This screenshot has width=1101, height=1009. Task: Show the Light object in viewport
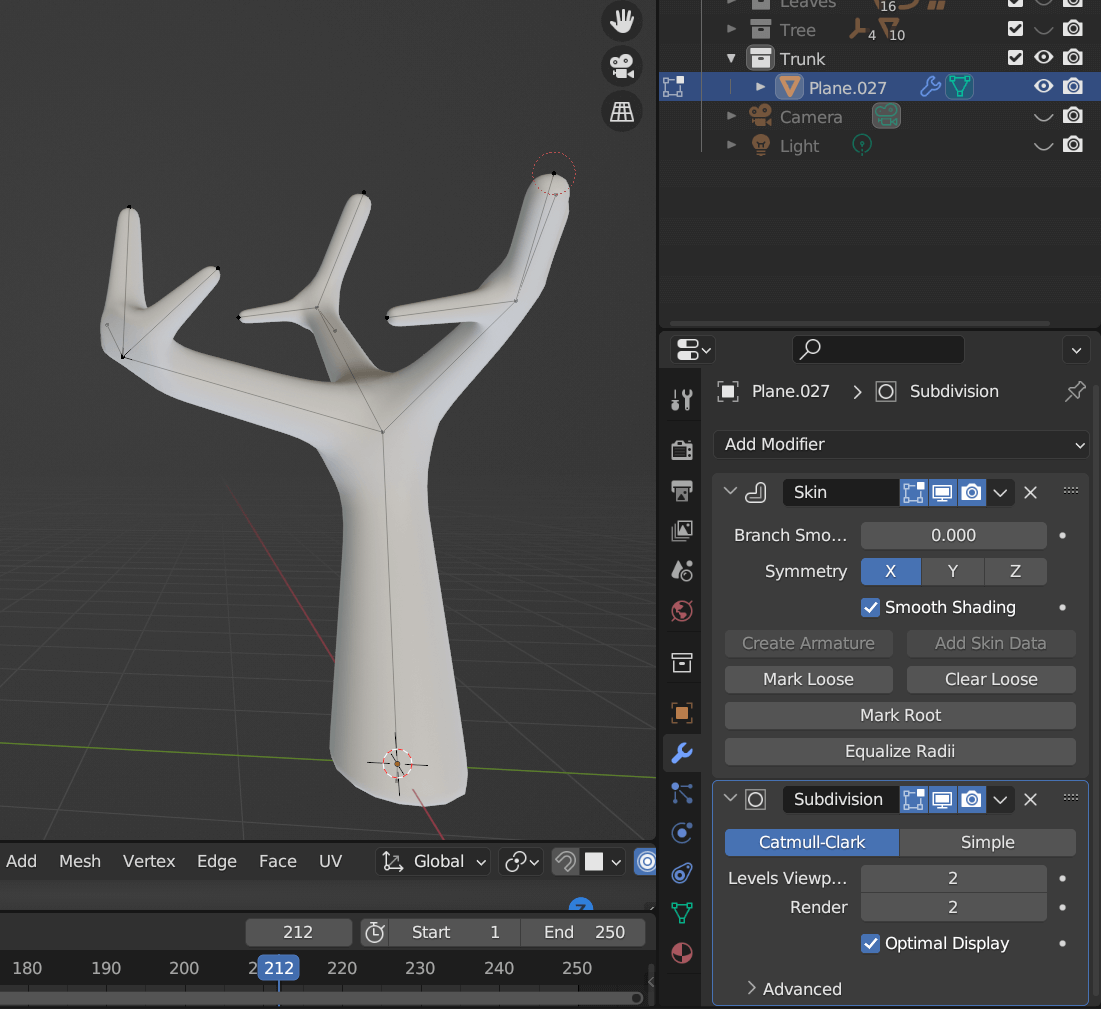coord(1043,145)
